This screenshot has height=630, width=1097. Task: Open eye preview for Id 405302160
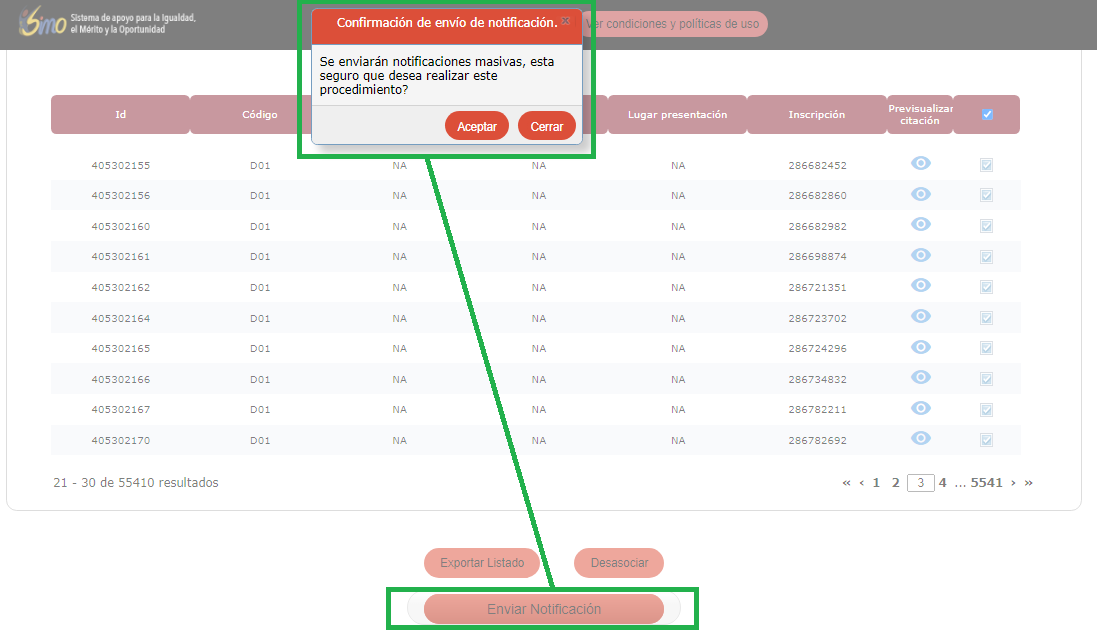(920, 224)
